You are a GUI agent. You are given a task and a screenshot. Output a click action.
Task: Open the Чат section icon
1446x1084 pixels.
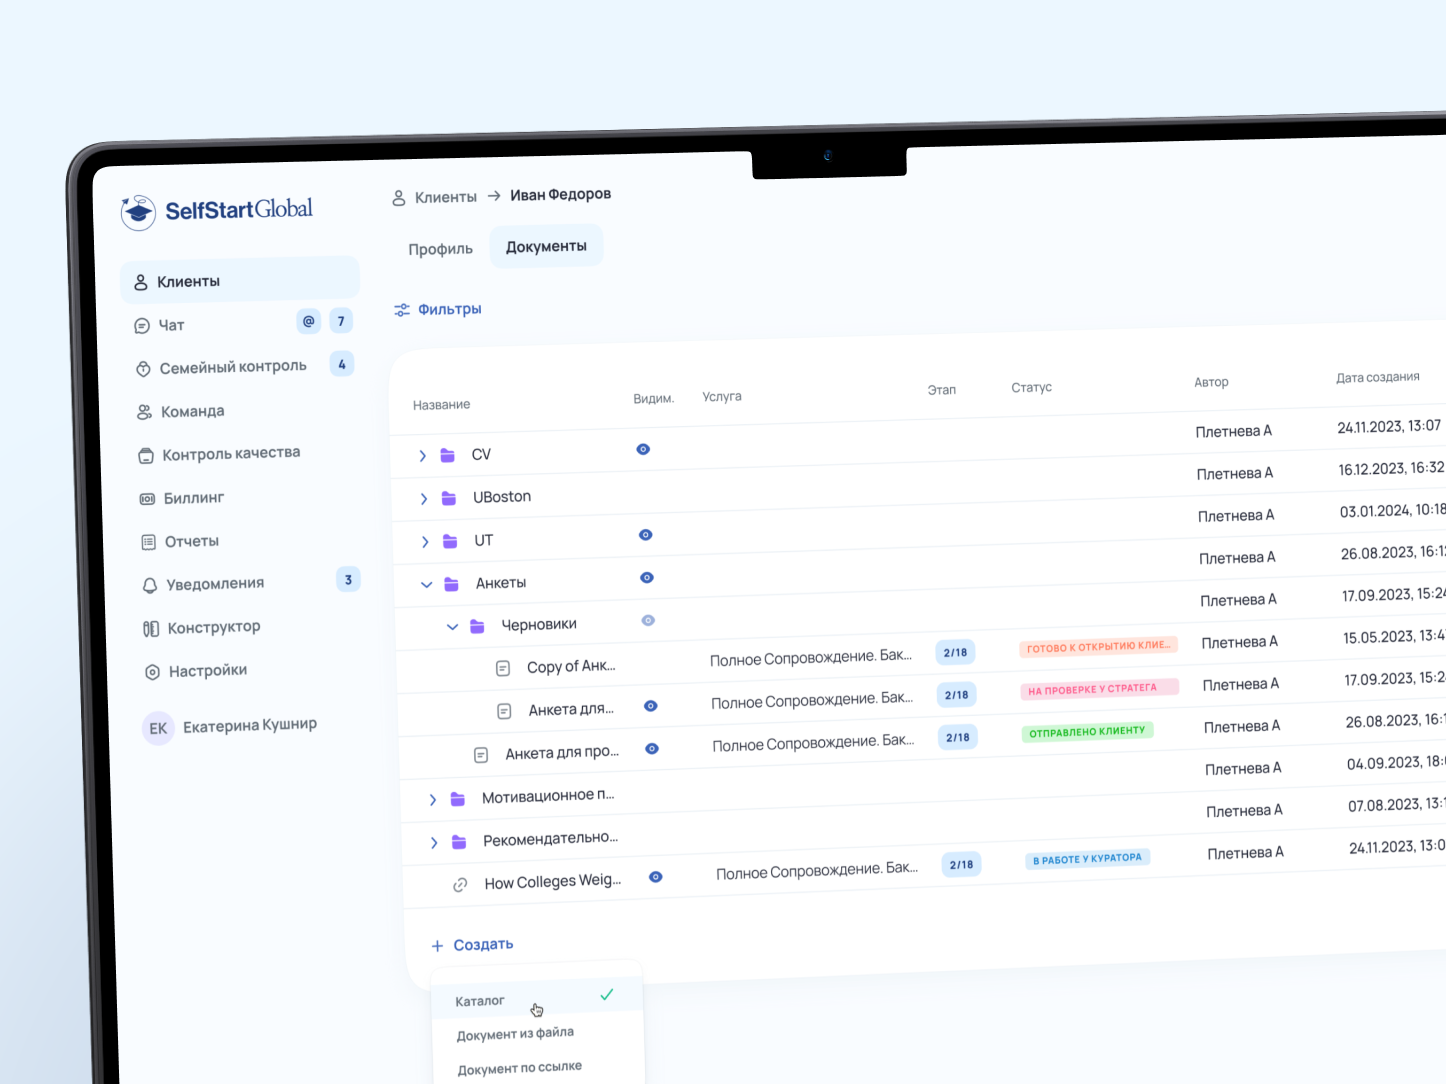[142, 326]
